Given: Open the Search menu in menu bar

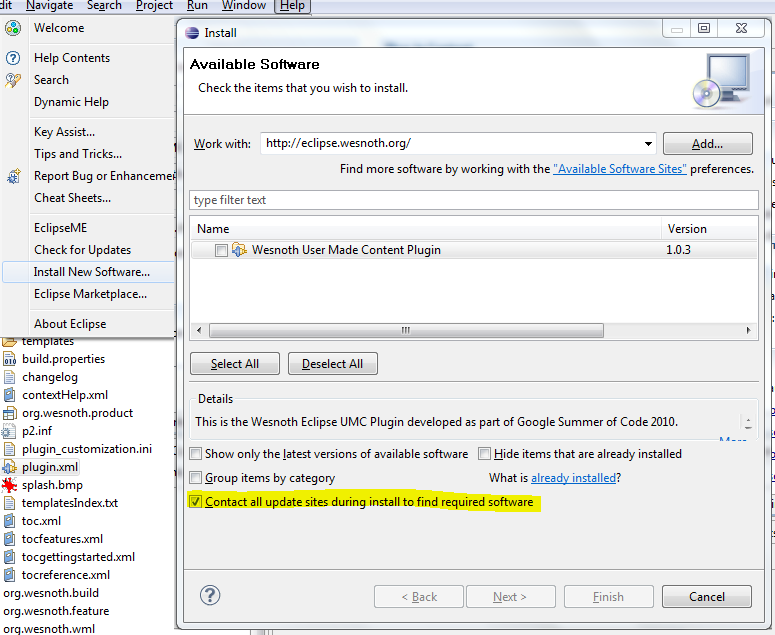Looking at the screenshot, I should point(104,6).
